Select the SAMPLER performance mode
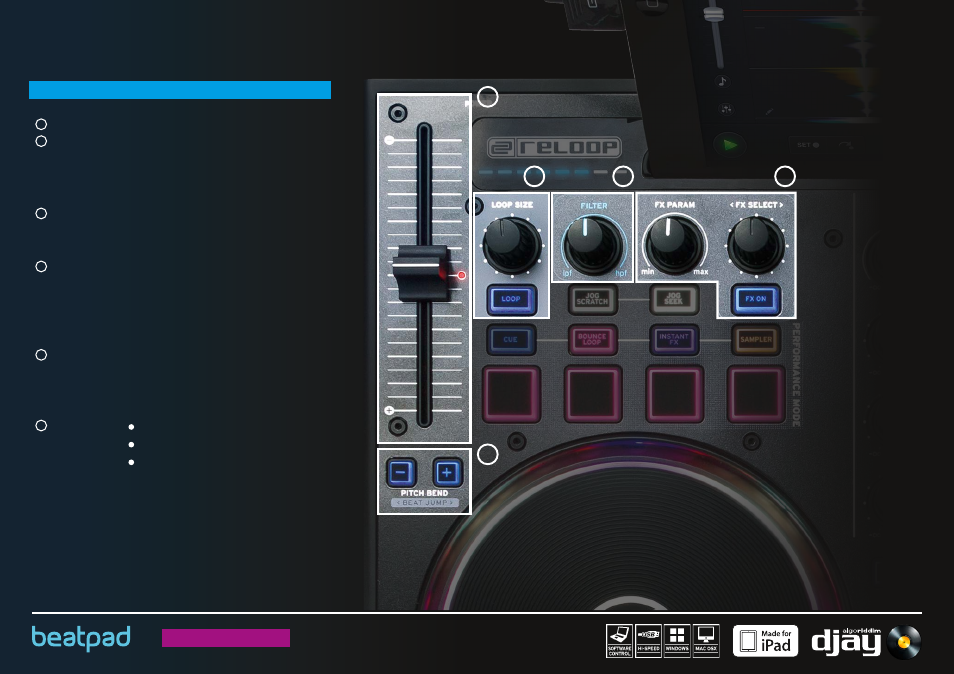The image size is (954, 674). point(756,339)
